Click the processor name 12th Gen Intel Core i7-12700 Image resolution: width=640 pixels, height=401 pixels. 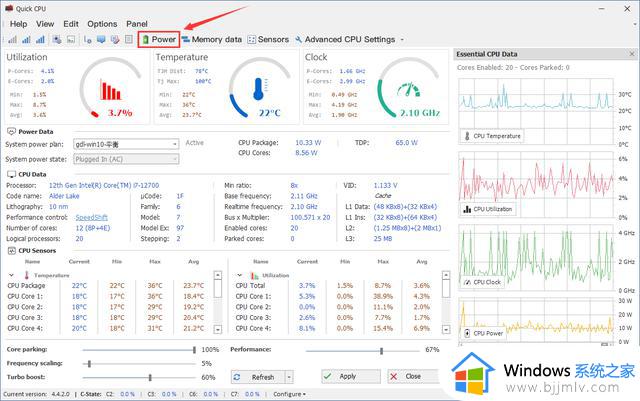104,185
